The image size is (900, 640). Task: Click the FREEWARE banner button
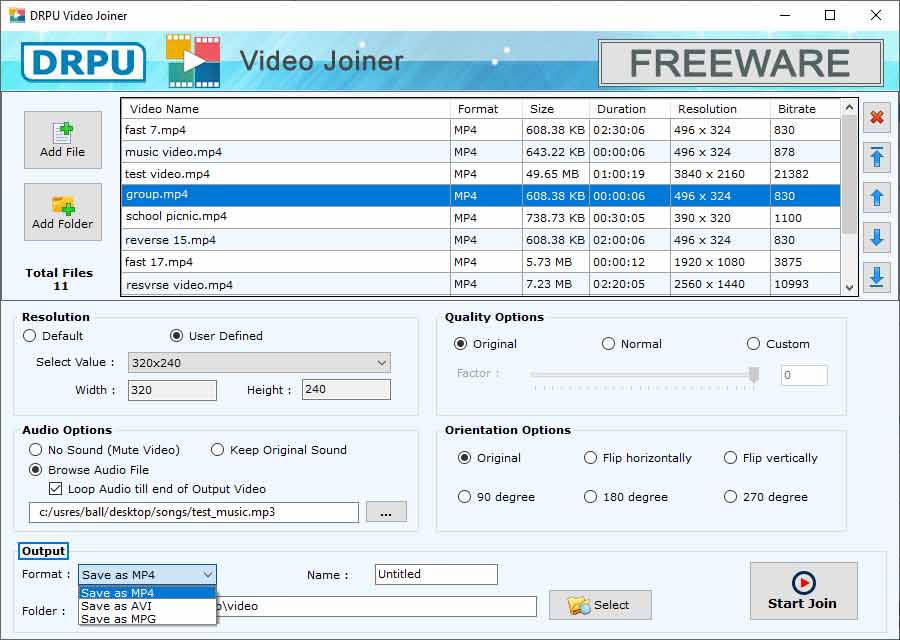[x=740, y=63]
